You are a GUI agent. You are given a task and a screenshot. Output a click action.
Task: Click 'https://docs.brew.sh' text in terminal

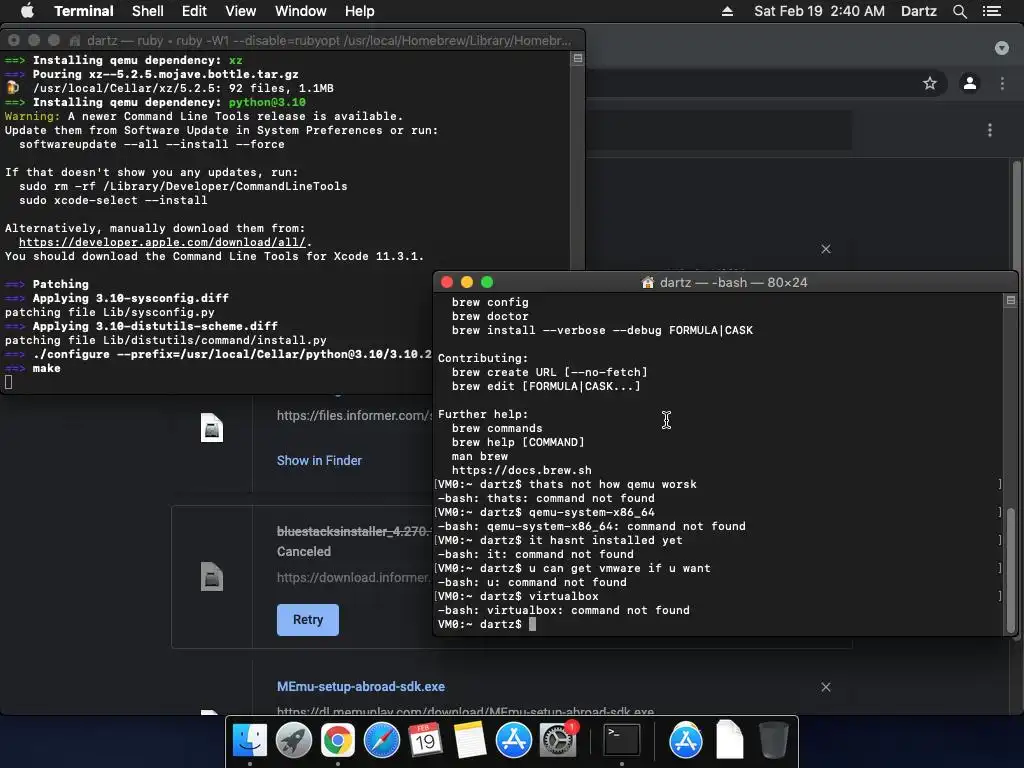click(x=521, y=470)
